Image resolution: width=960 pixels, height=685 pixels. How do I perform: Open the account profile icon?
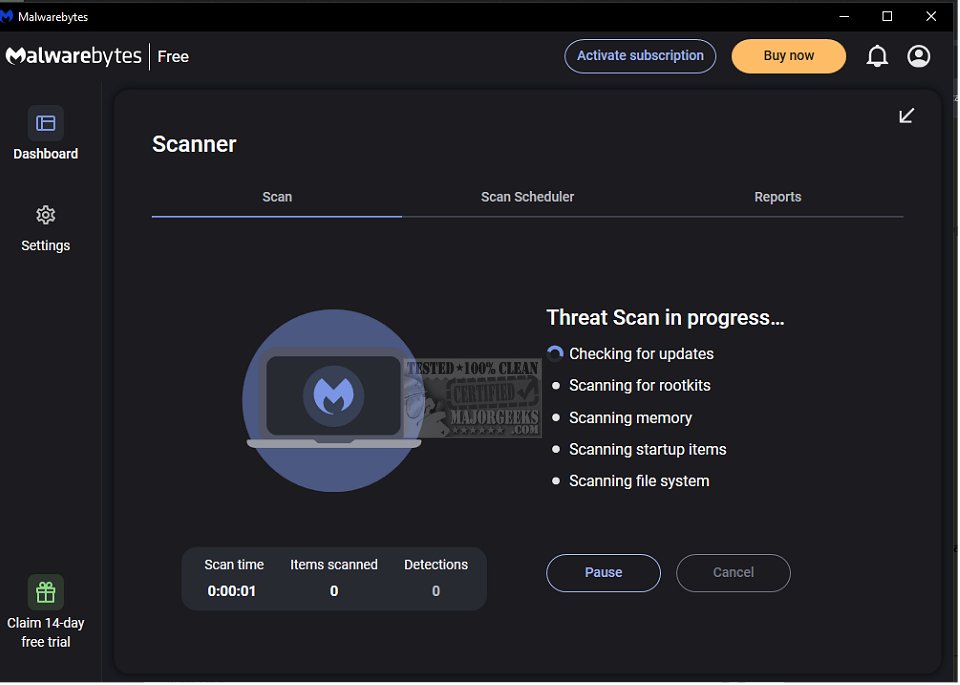point(918,56)
